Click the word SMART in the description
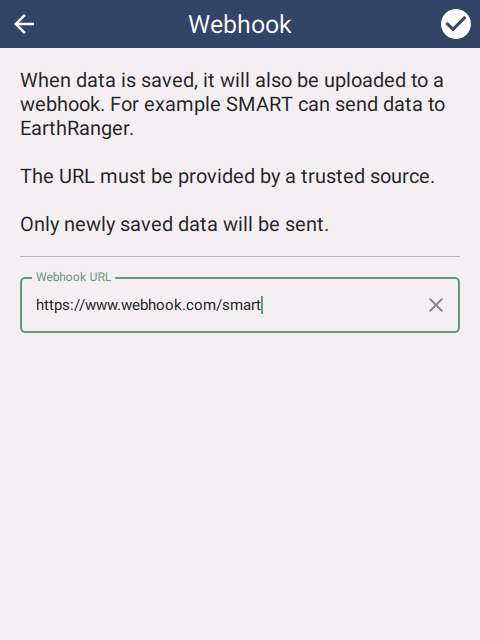480x640 pixels. (x=259, y=104)
